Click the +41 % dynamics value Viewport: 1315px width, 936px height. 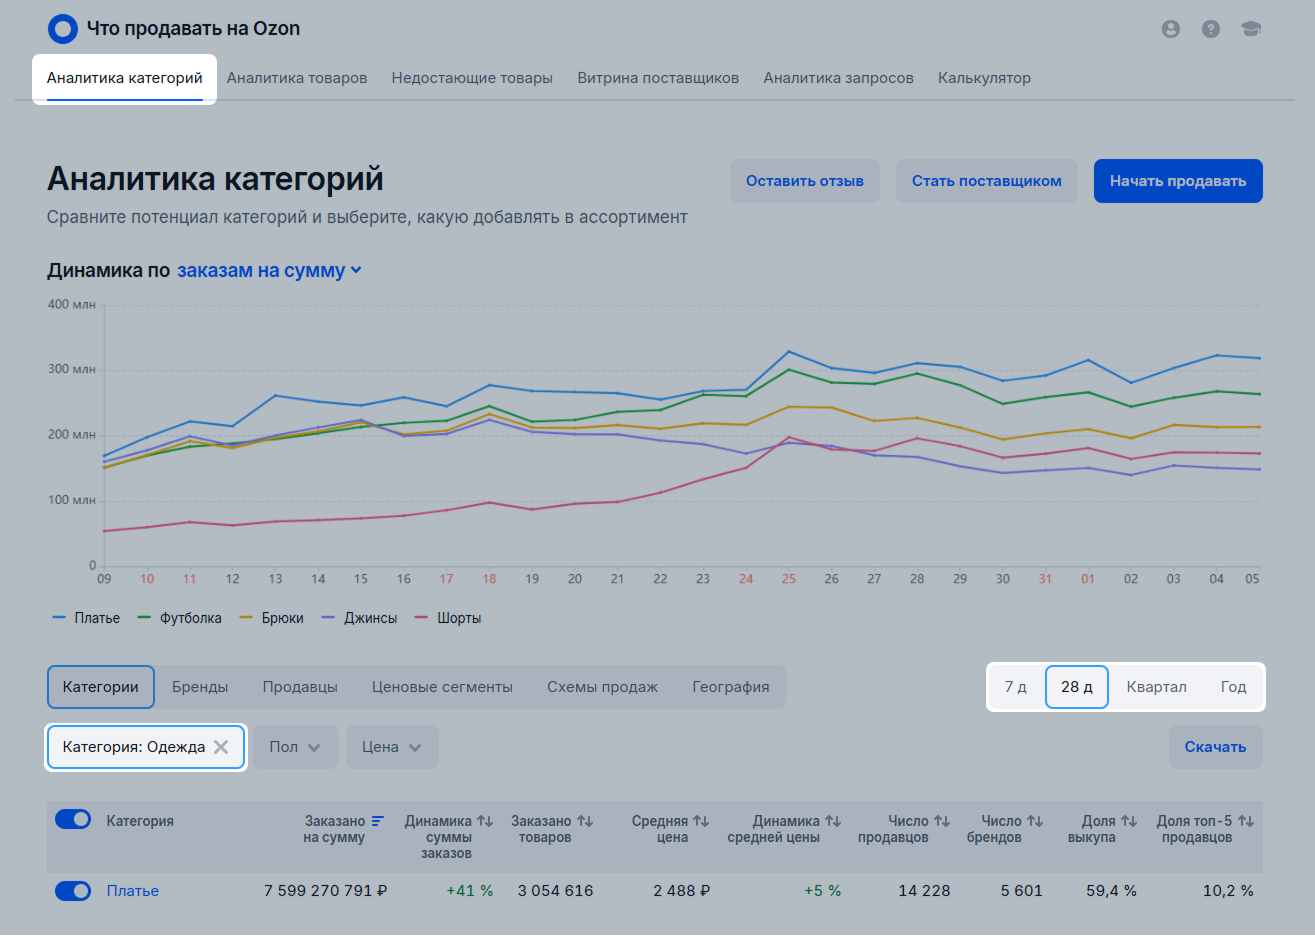click(470, 891)
